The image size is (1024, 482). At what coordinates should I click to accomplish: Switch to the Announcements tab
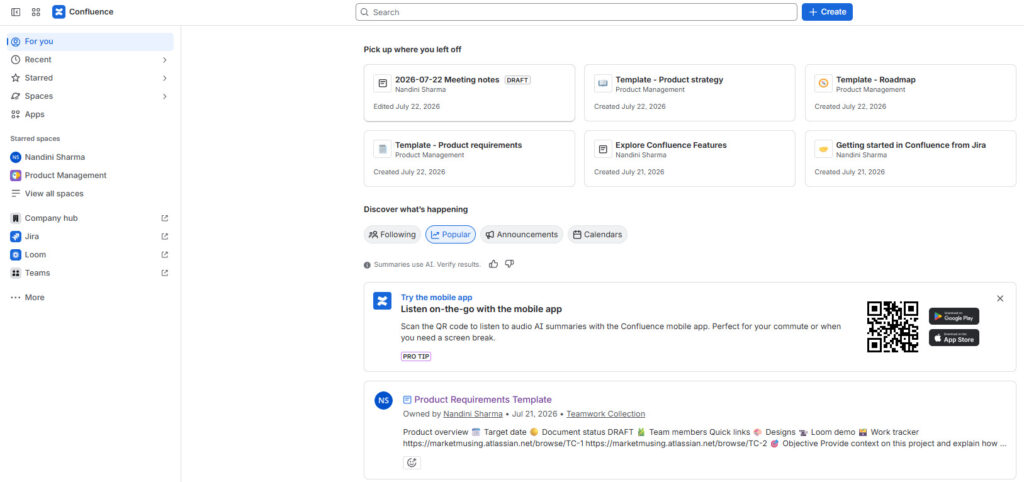[x=521, y=234]
